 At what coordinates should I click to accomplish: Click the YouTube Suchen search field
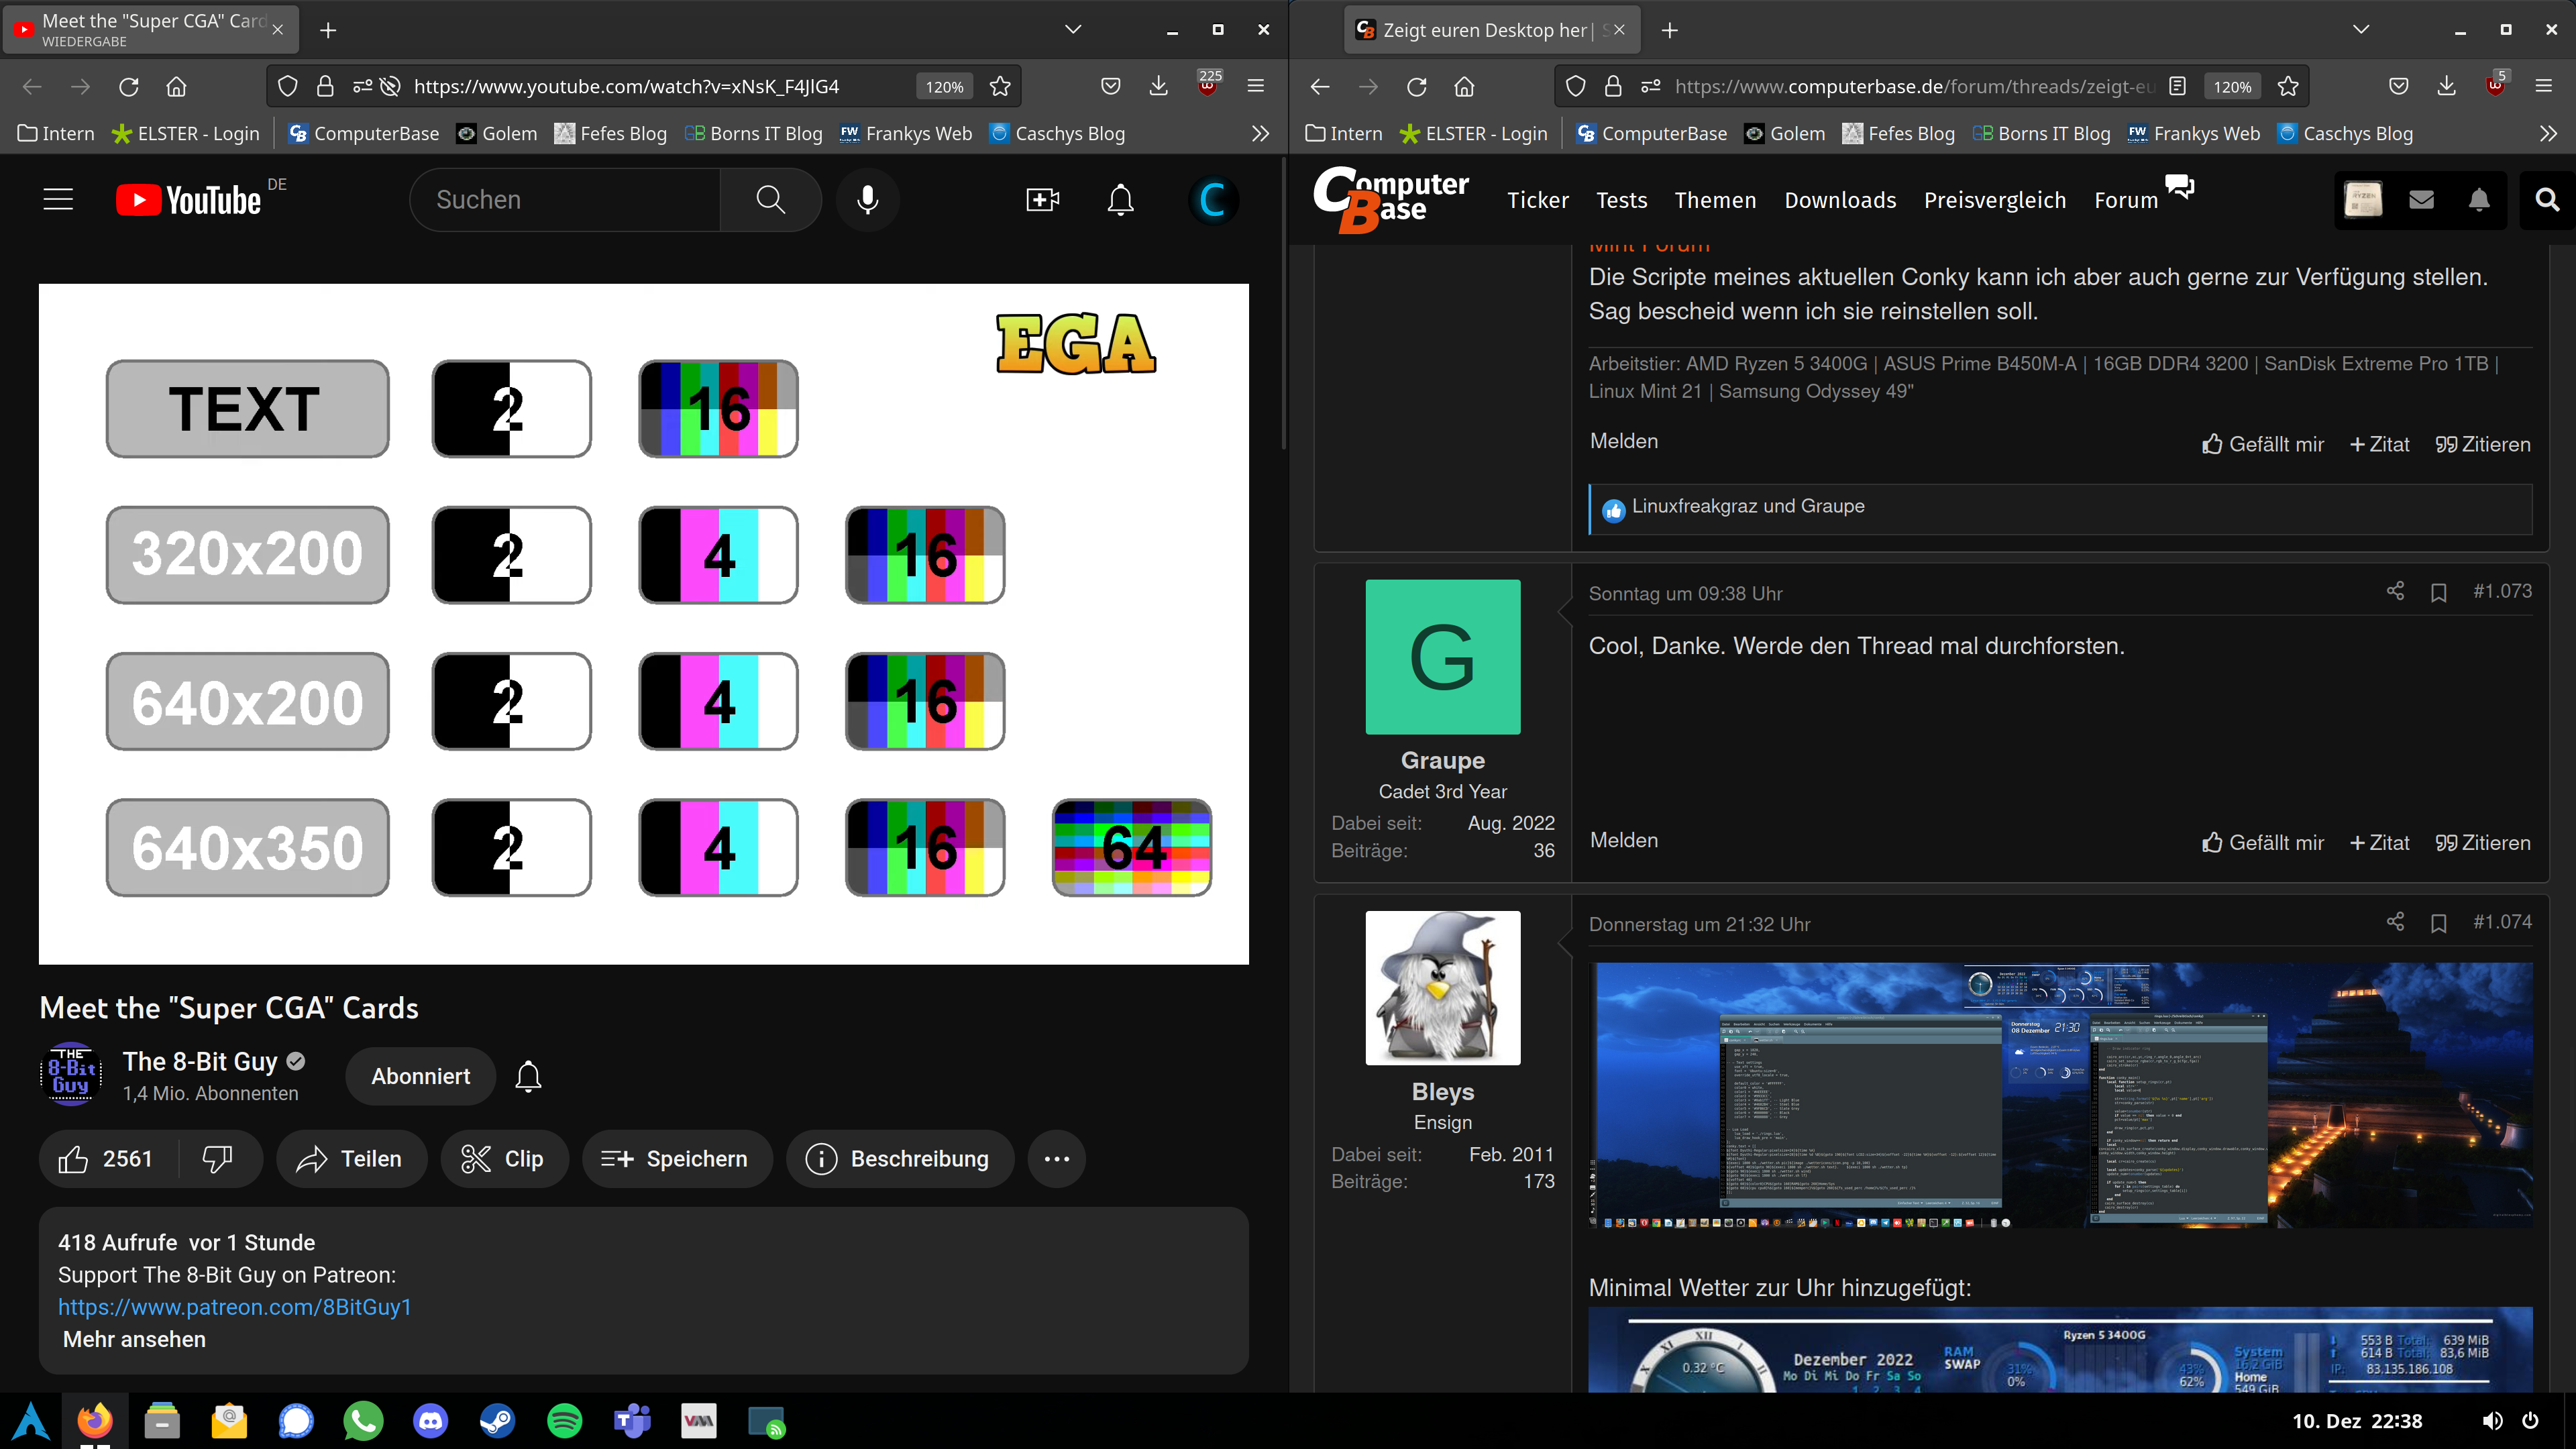coord(565,200)
